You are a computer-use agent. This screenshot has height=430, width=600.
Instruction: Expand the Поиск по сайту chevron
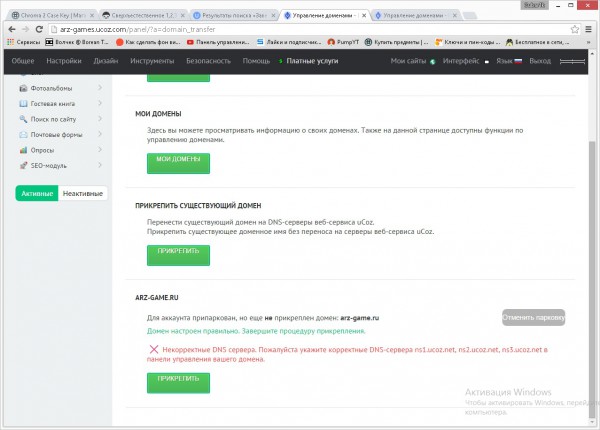click(x=100, y=119)
